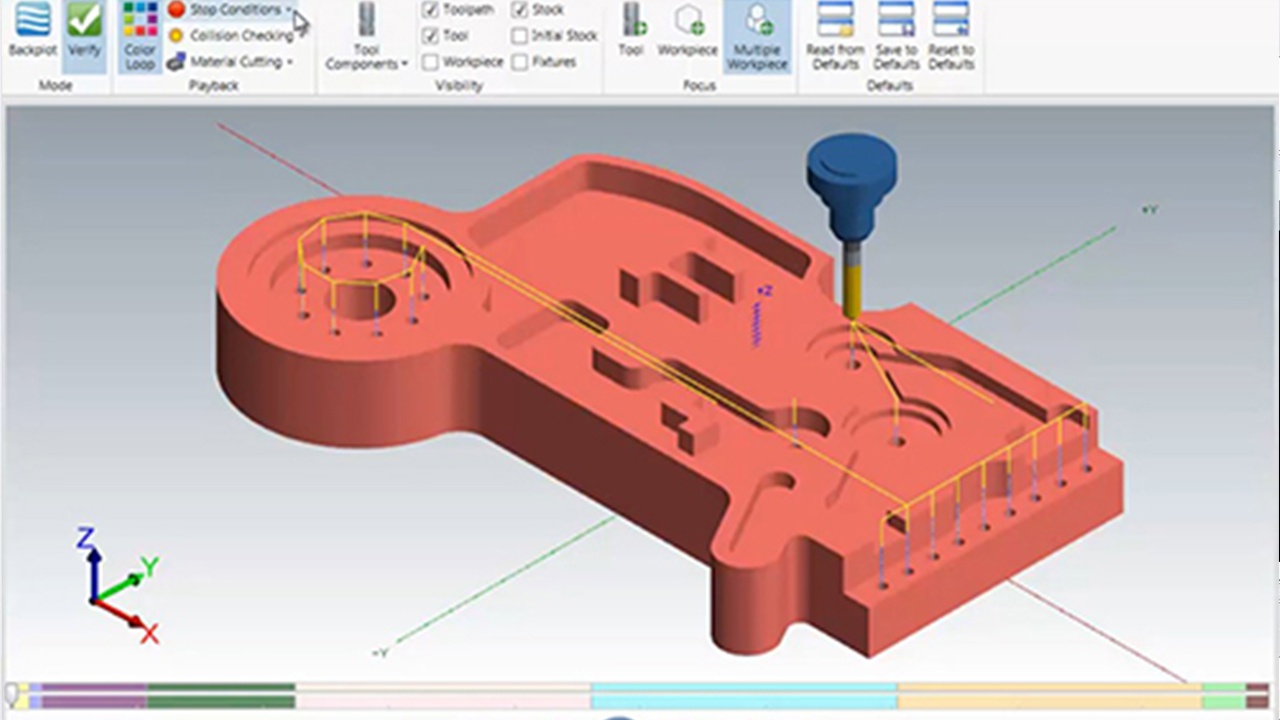Click Reset to Defaults

[951, 36]
